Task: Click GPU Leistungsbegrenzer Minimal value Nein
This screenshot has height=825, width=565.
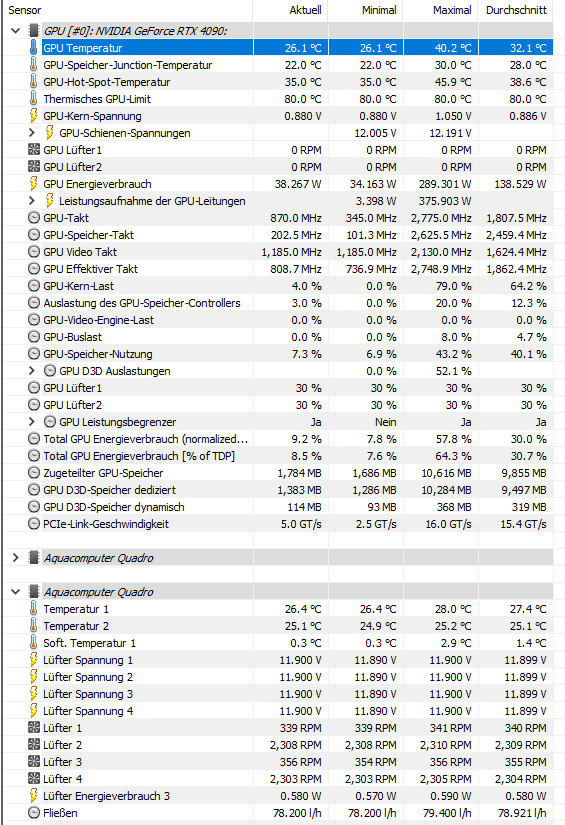Action: [386, 422]
